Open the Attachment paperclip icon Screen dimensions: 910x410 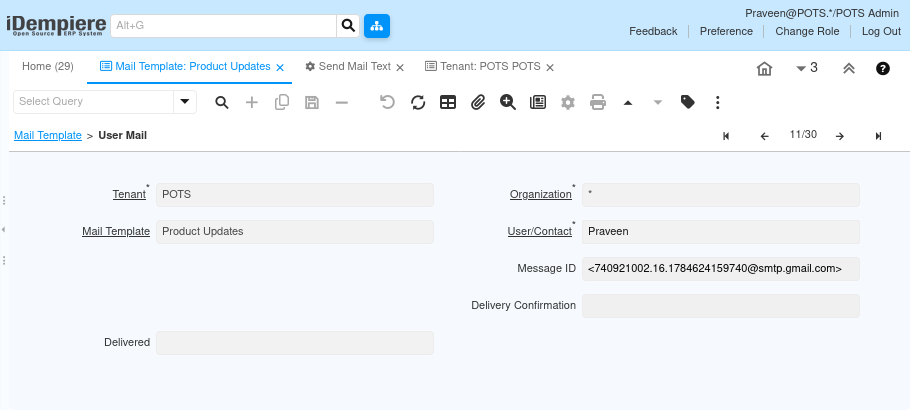478,103
